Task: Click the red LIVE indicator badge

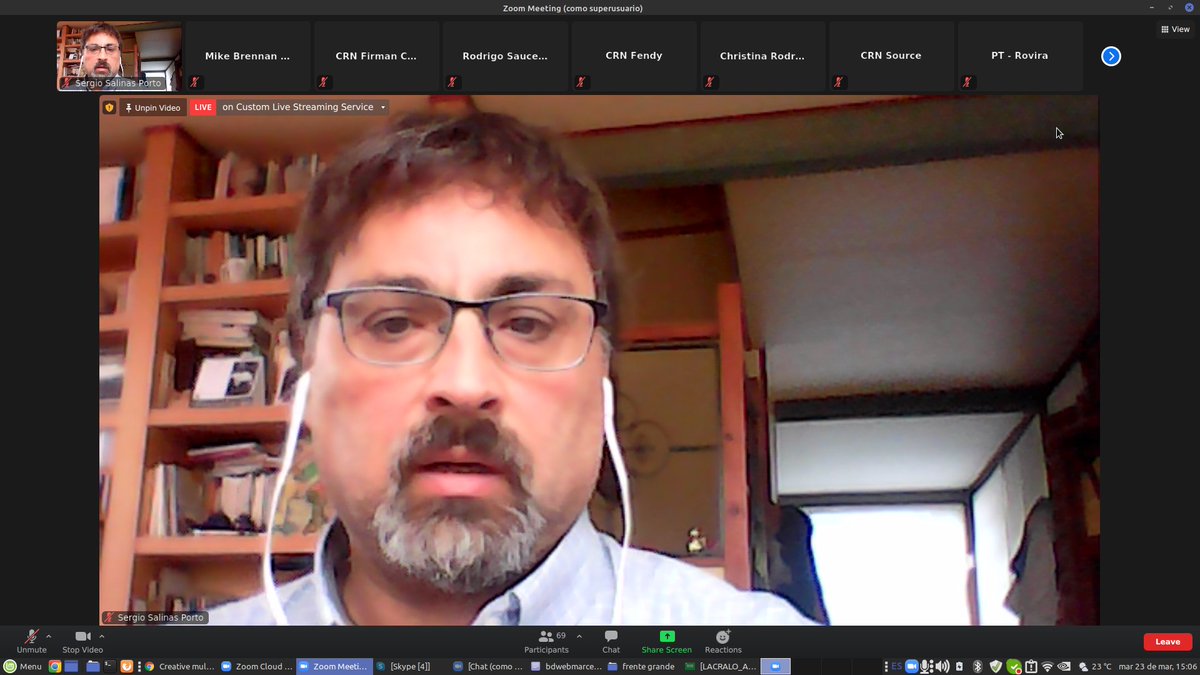Action: click(203, 107)
